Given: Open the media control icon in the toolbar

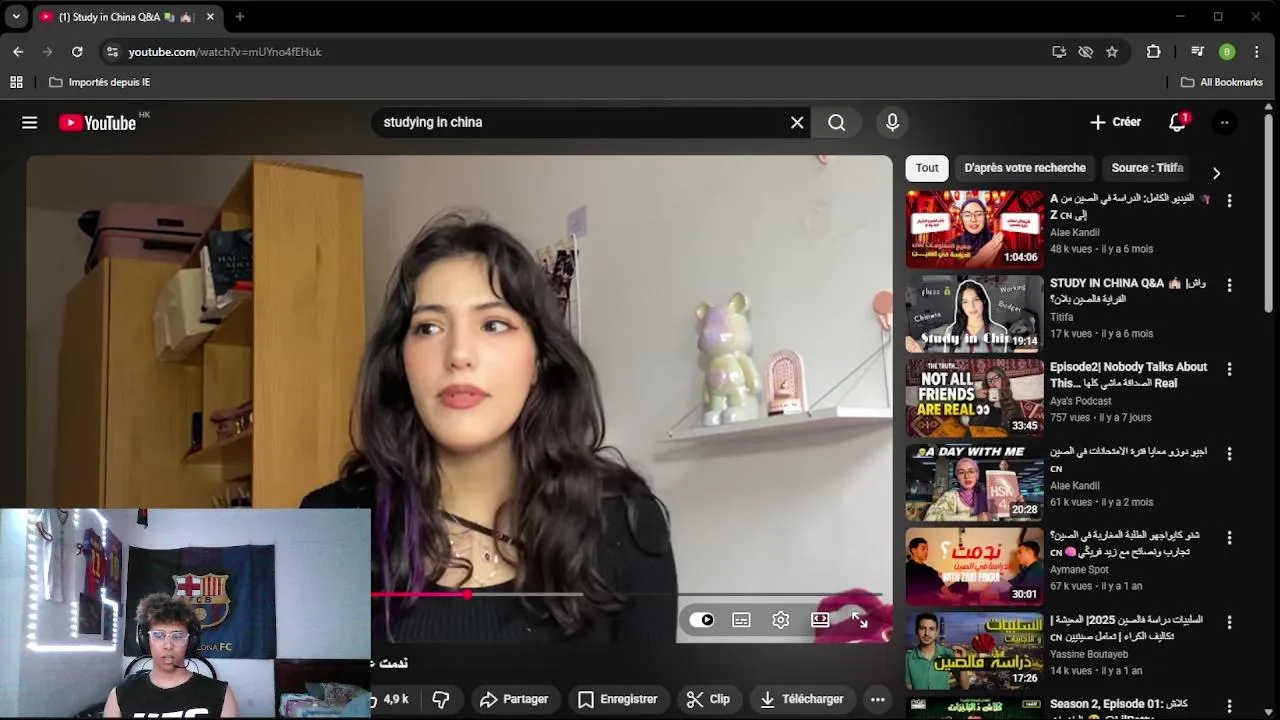Looking at the screenshot, I should coord(1197,52).
